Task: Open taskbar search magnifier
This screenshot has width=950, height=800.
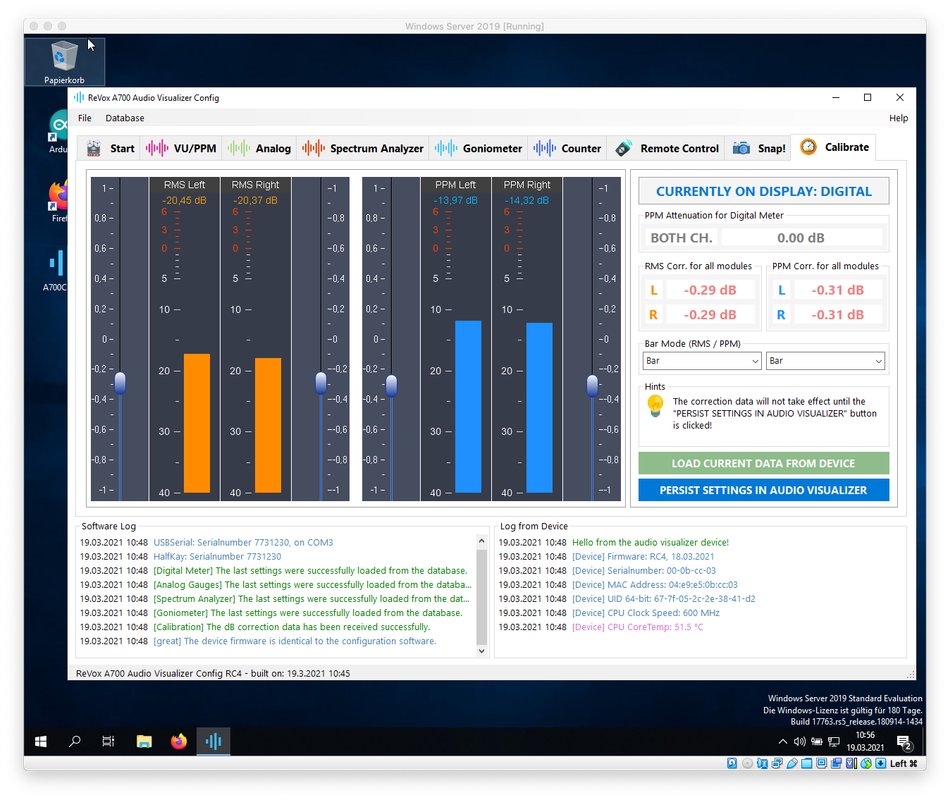Action: (x=75, y=741)
